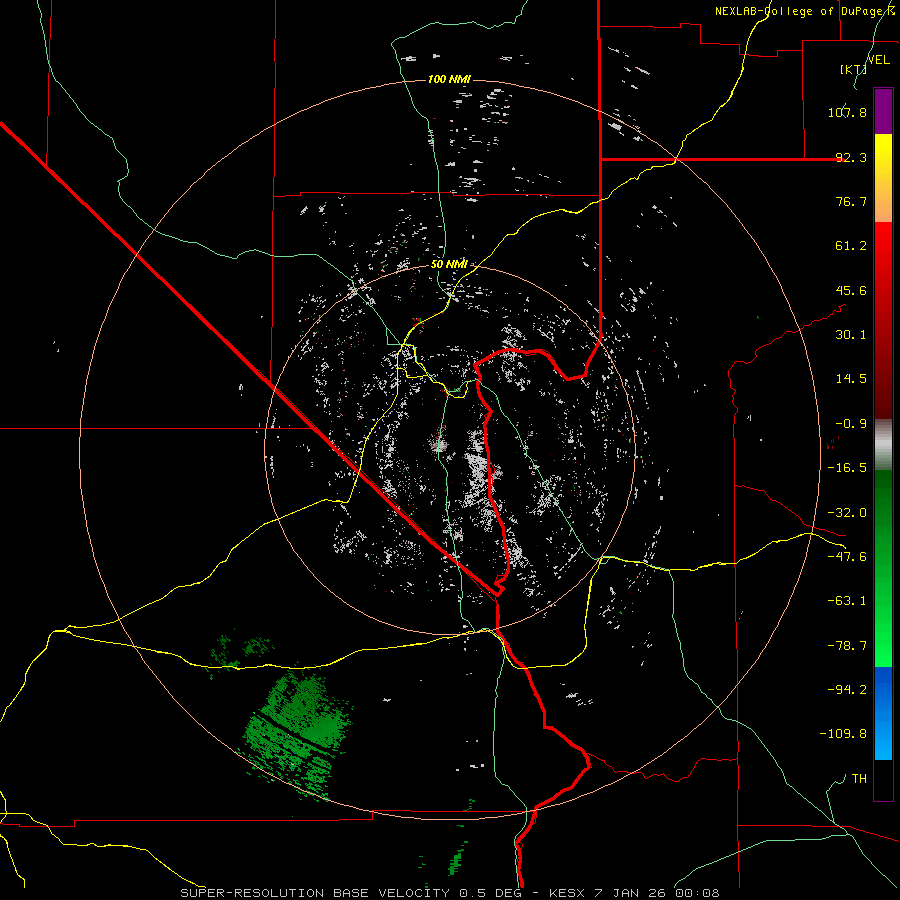Viewport: 900px width, 900px height.
Task: Click the -63.1 velocity scale value
Action: tap(847, 601)
